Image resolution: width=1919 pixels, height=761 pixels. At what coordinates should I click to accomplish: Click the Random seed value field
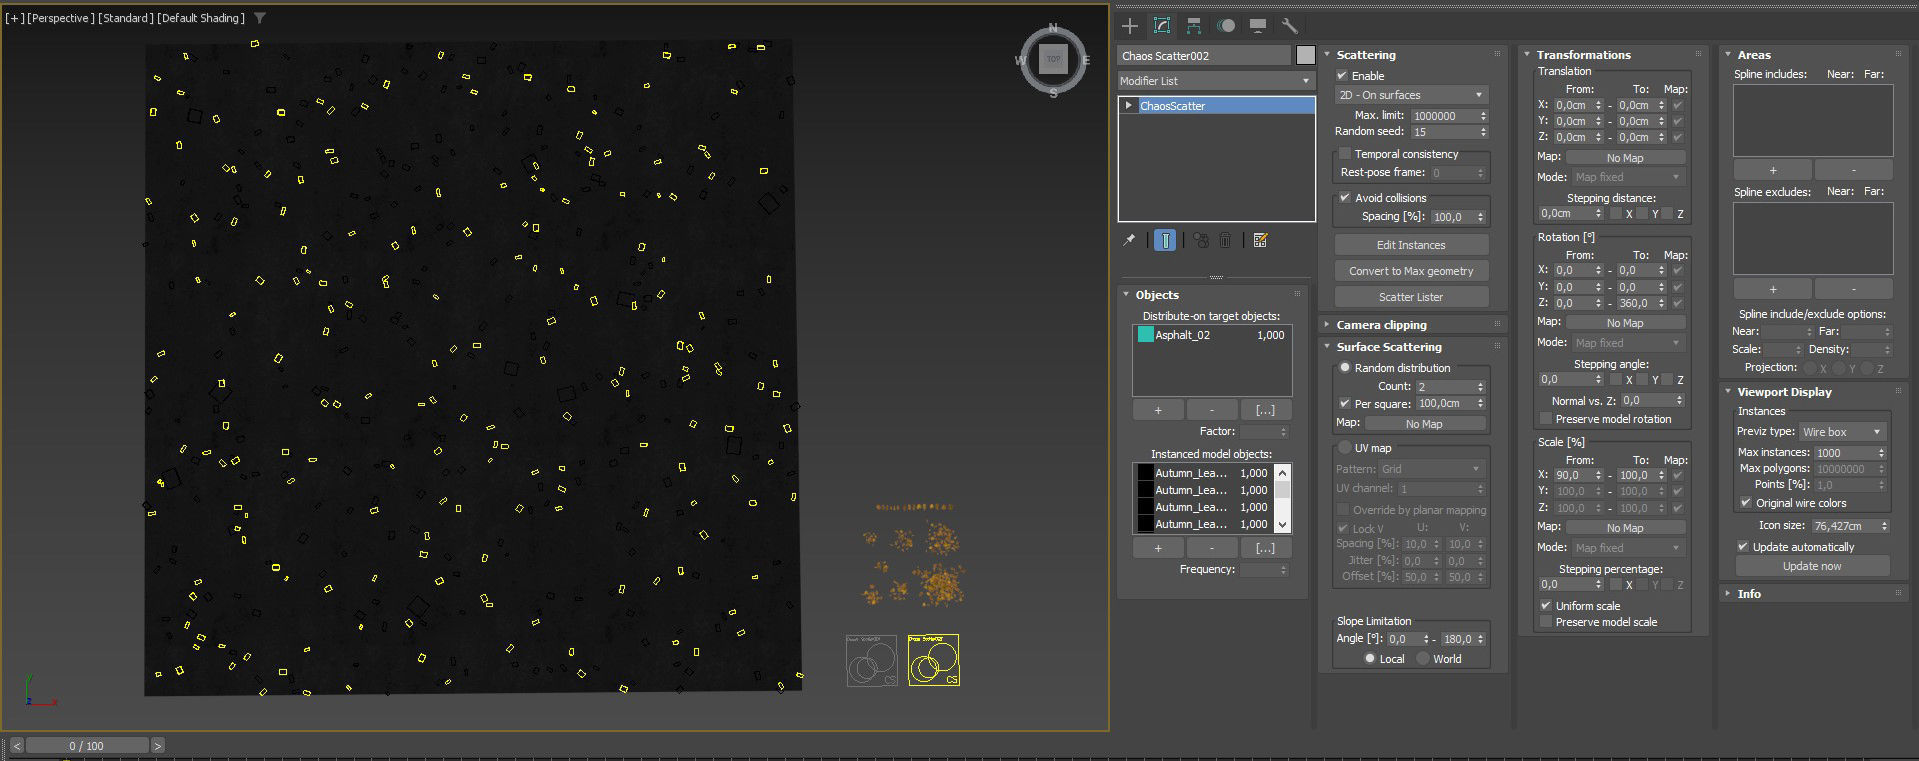pos(1443,132)
